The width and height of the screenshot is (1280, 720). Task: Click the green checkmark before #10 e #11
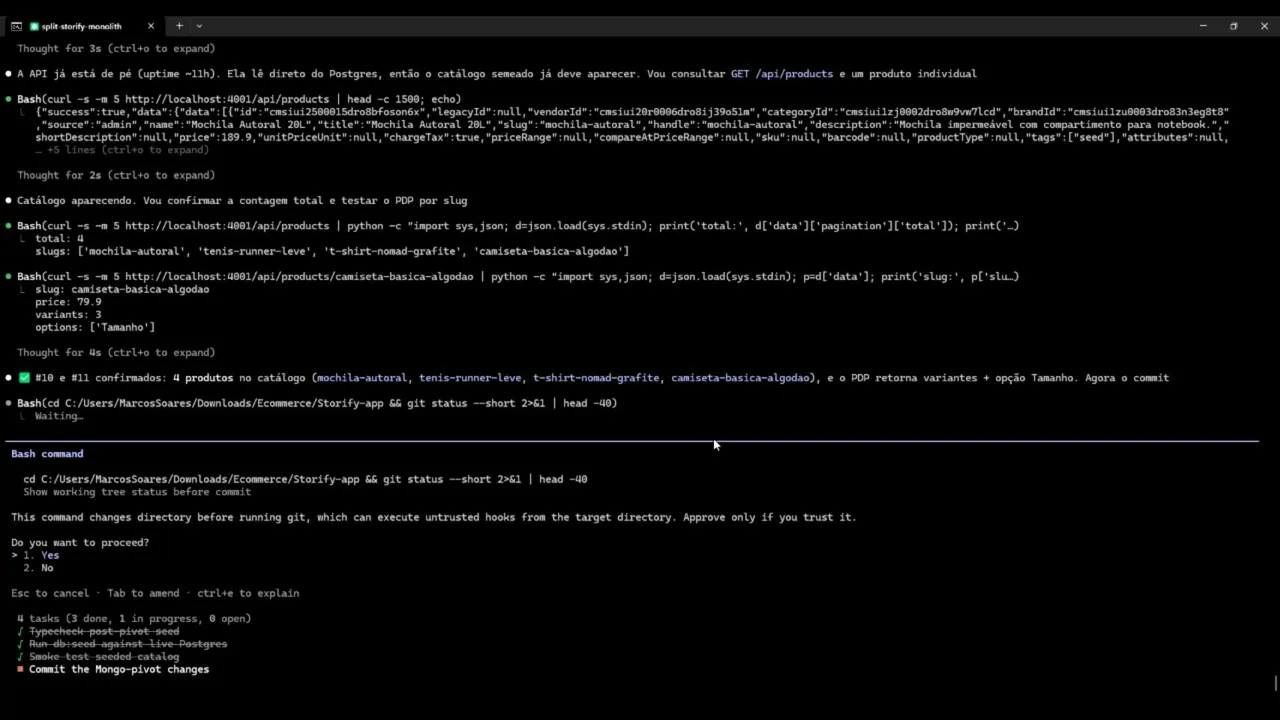pyautogui.click(x=24, y=378)
